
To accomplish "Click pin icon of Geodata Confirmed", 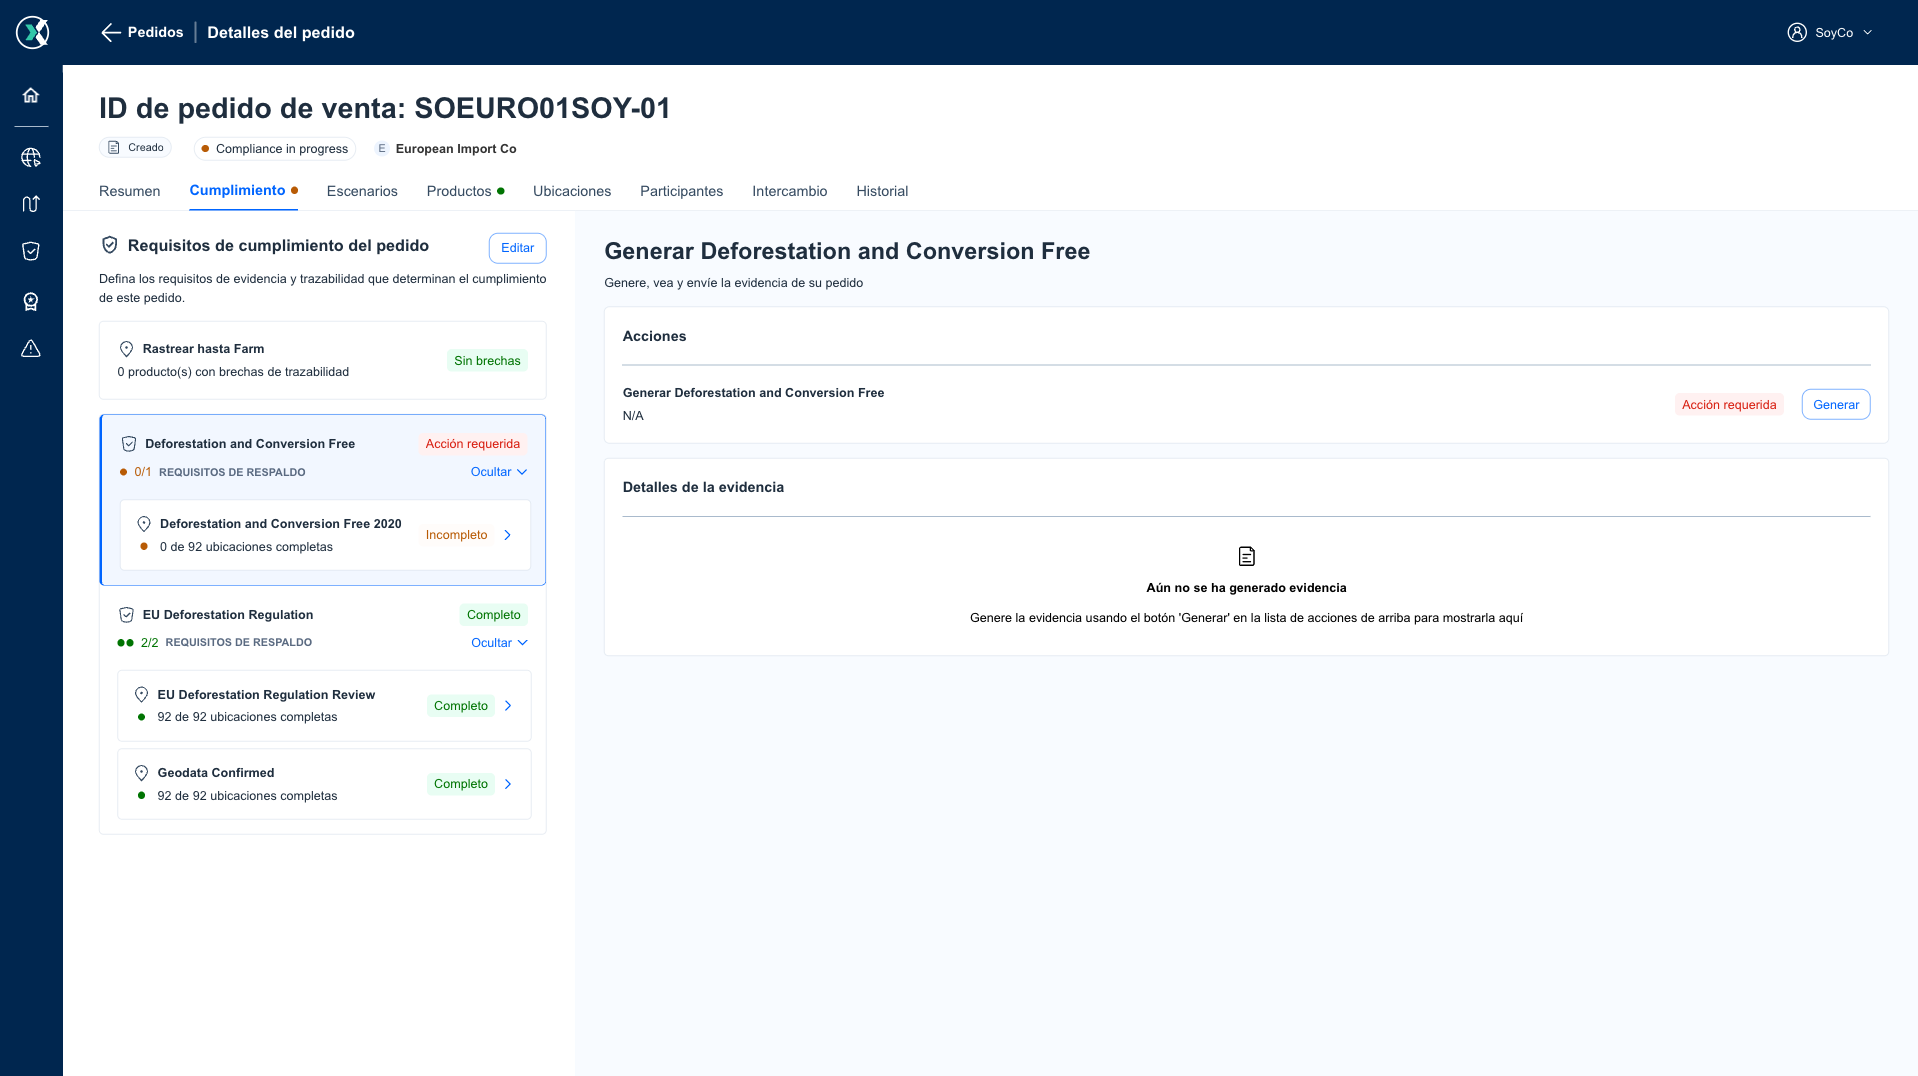I will [141, 773].
